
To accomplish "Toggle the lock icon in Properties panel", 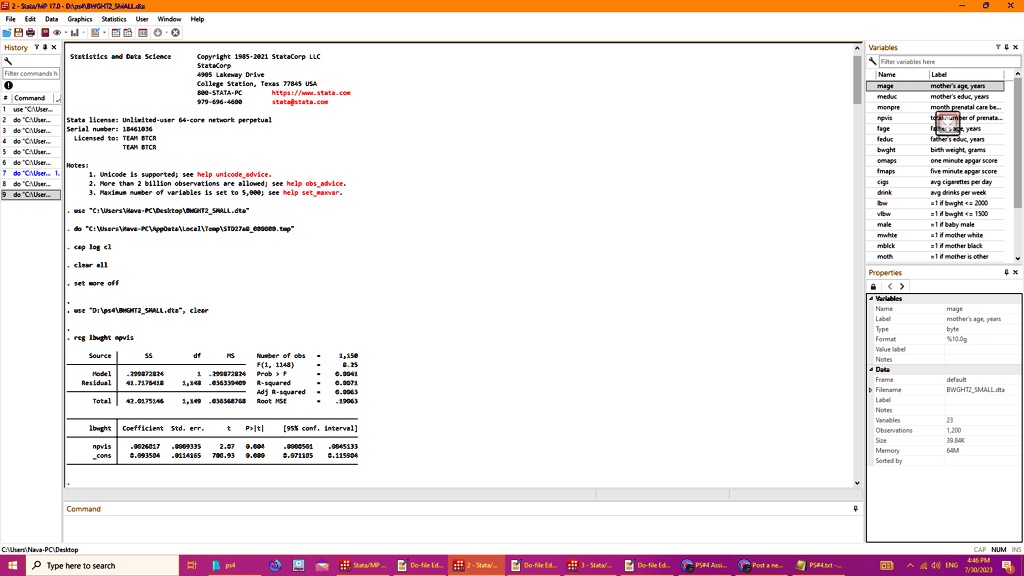I will click(873, 286).
